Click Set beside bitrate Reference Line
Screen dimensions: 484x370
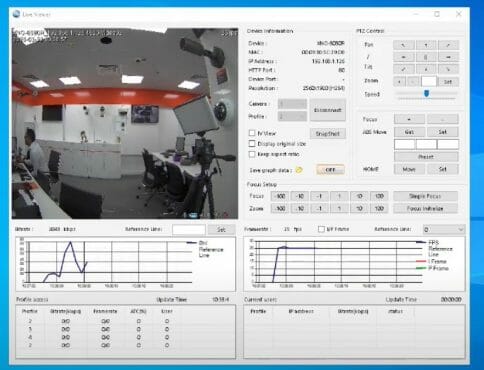click(221, 229)
